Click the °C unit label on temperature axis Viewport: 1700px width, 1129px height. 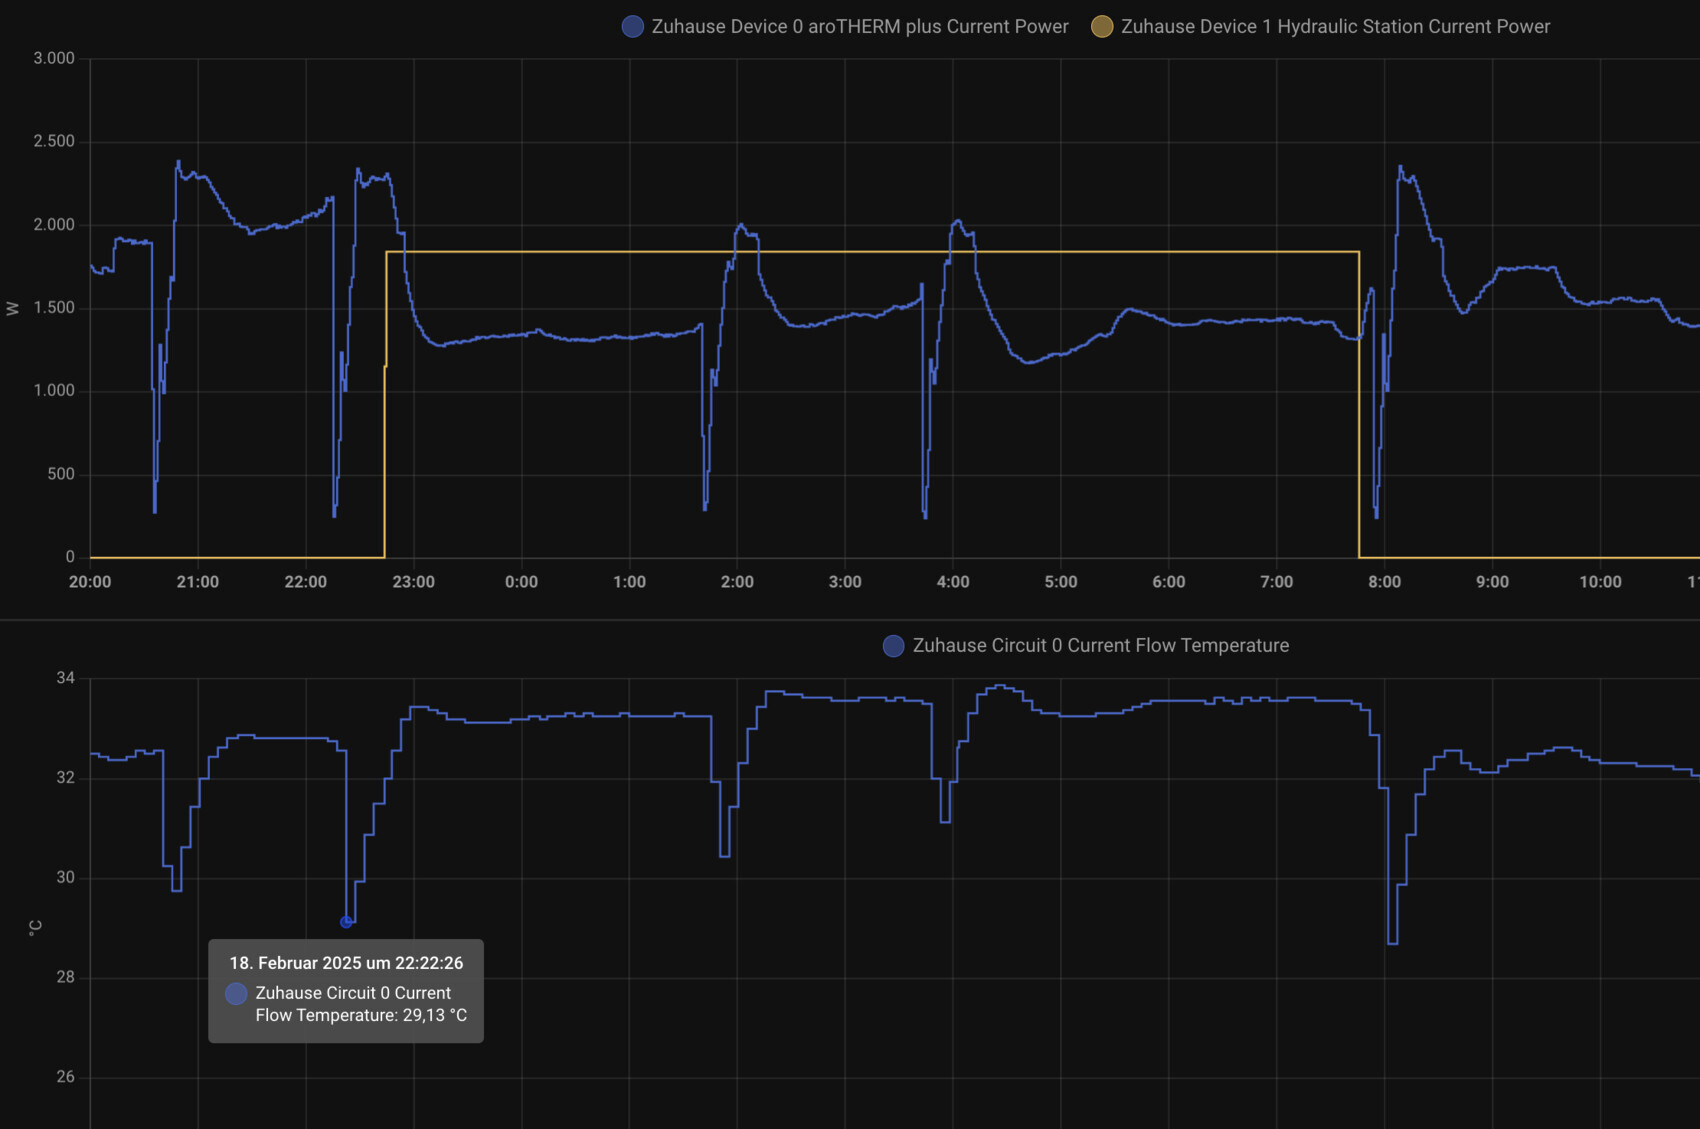click(x=35, y=927)
